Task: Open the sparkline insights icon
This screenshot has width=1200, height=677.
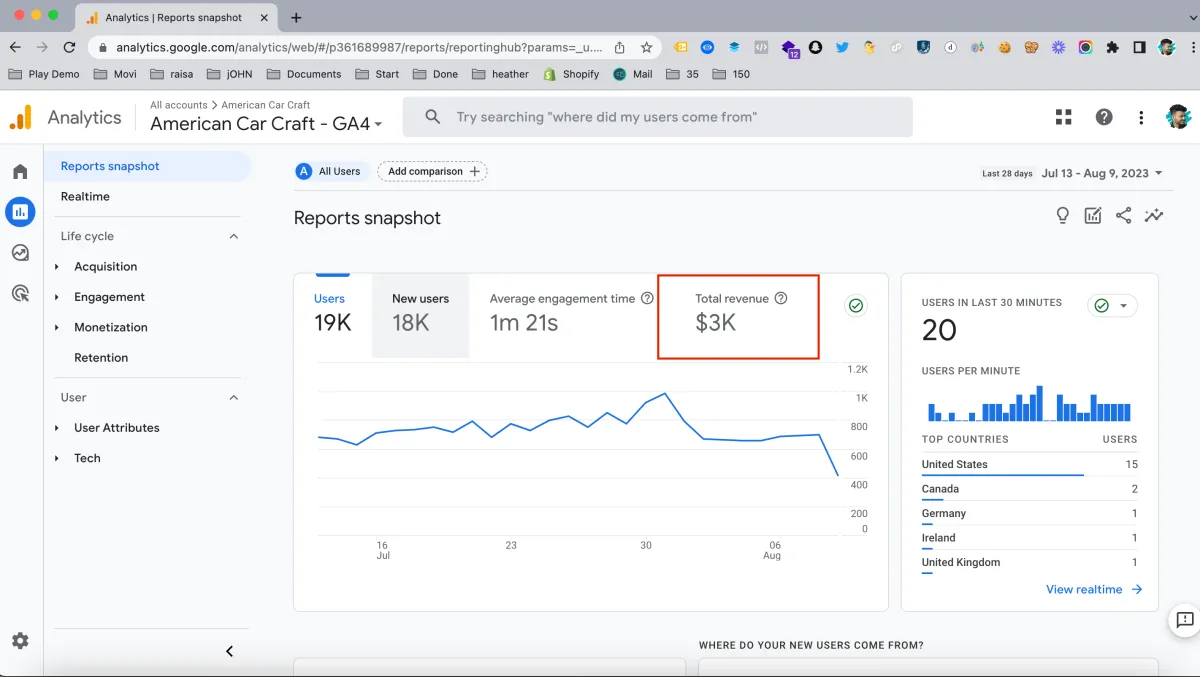Action: [1154, 216]
